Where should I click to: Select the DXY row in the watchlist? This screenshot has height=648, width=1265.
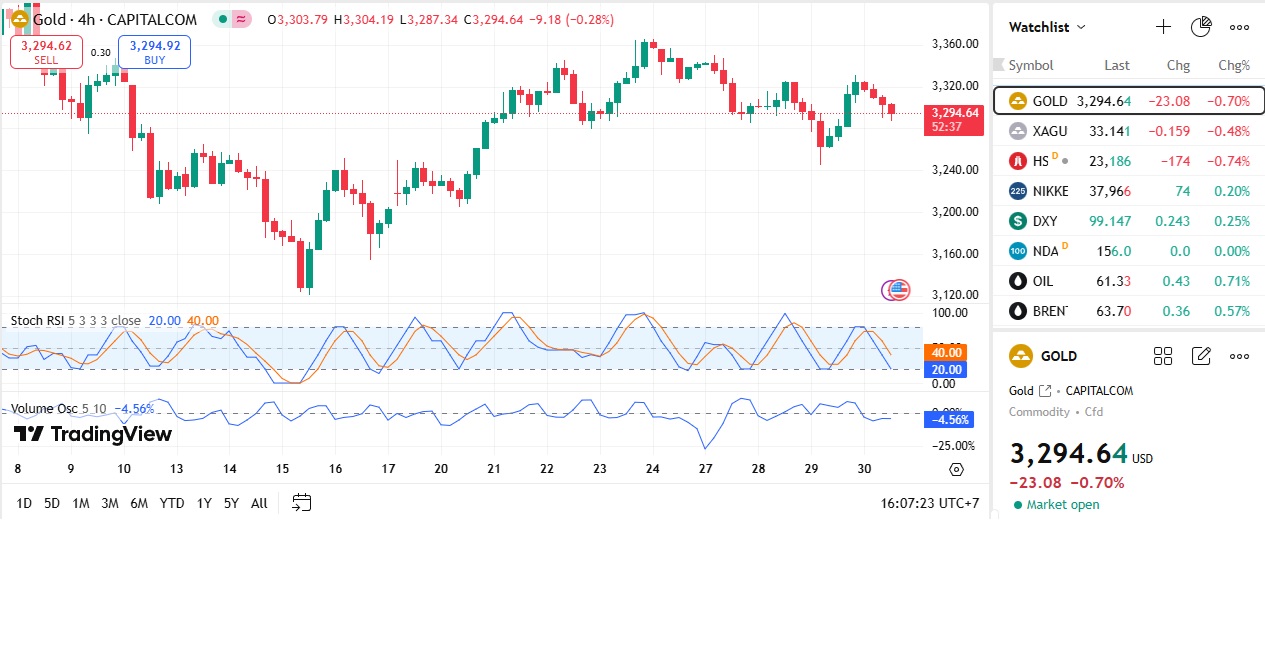(x=1128, y=221)
